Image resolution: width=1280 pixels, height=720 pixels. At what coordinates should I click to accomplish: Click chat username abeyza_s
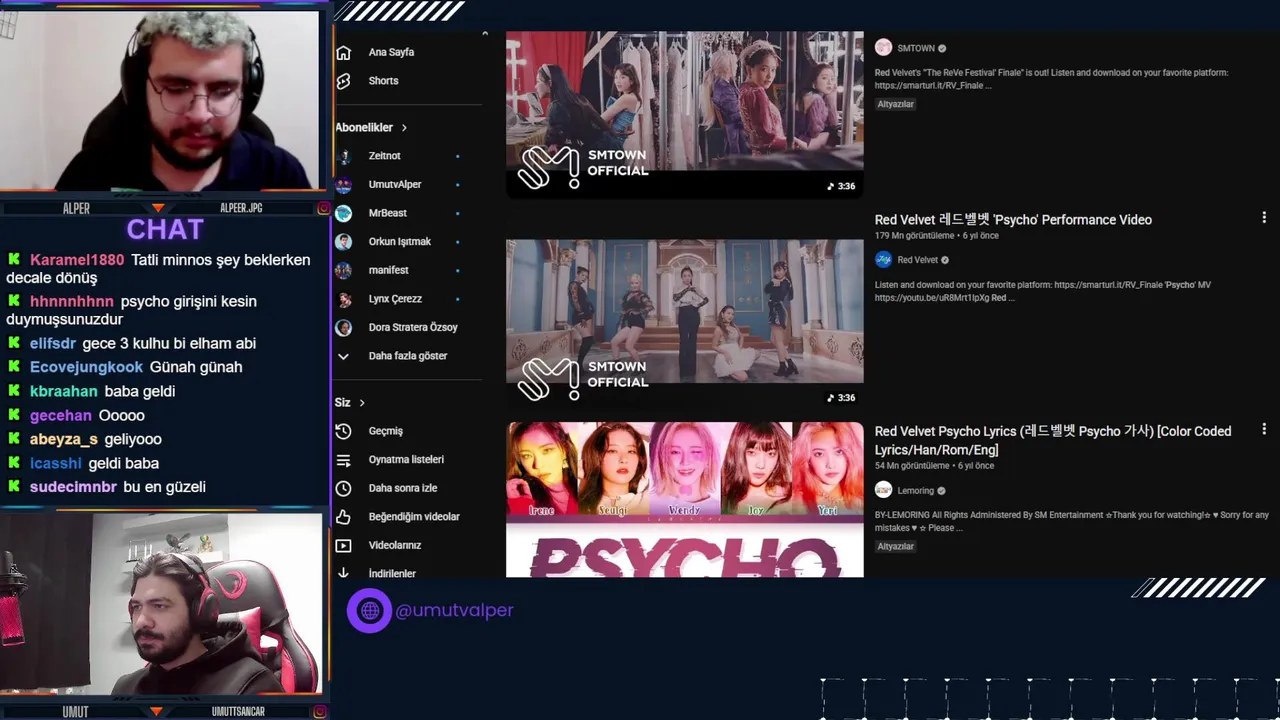coord(64,440)
